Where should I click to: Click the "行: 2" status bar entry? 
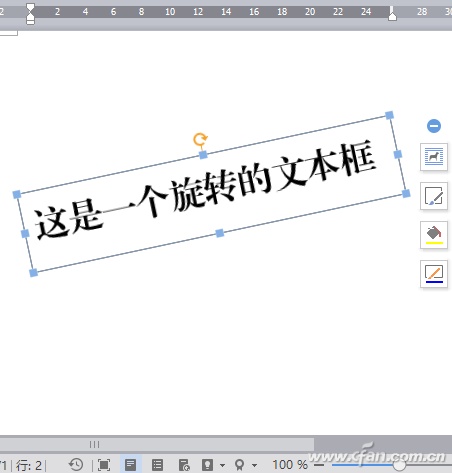29,465
